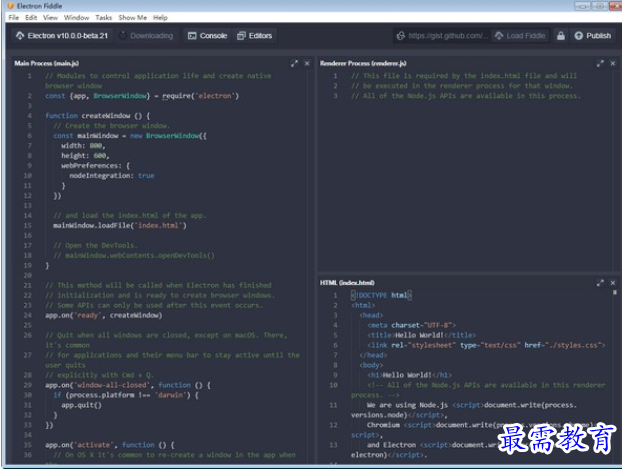
Task: Click the const {app, BrowserWindow} require line
Action: [142, 96]
